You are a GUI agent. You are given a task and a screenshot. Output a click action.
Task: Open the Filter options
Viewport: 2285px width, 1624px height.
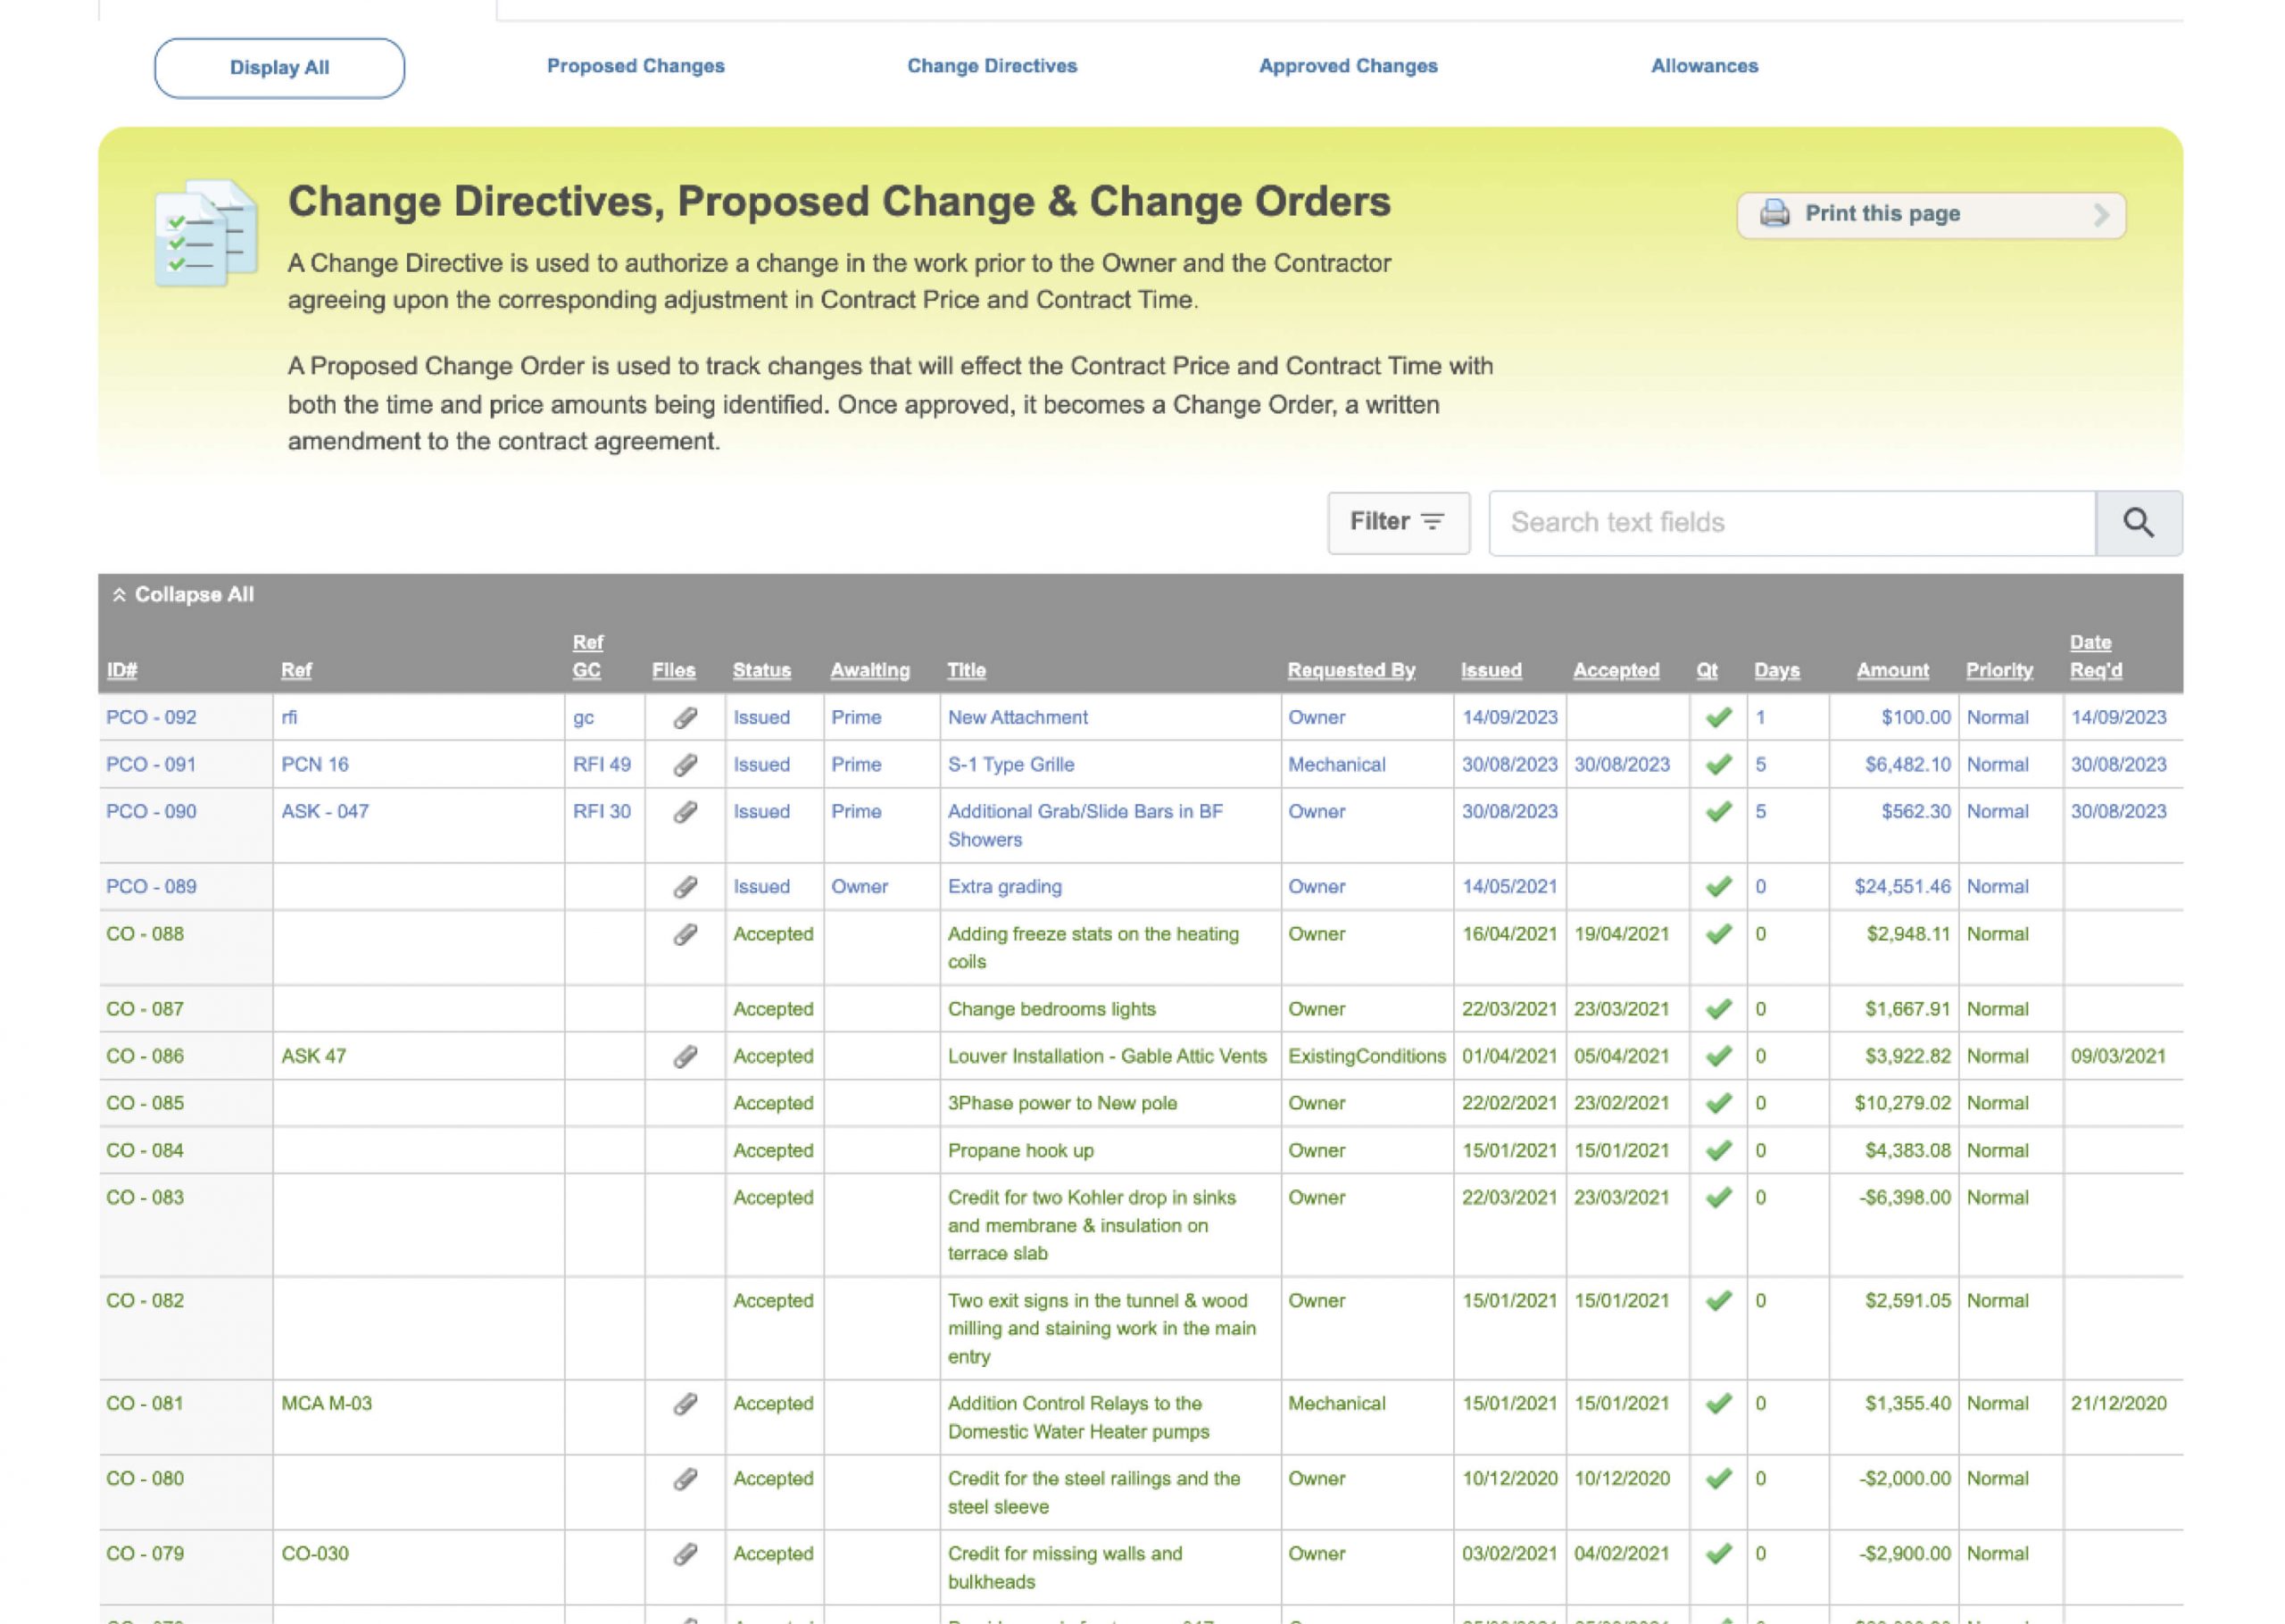1398,521
